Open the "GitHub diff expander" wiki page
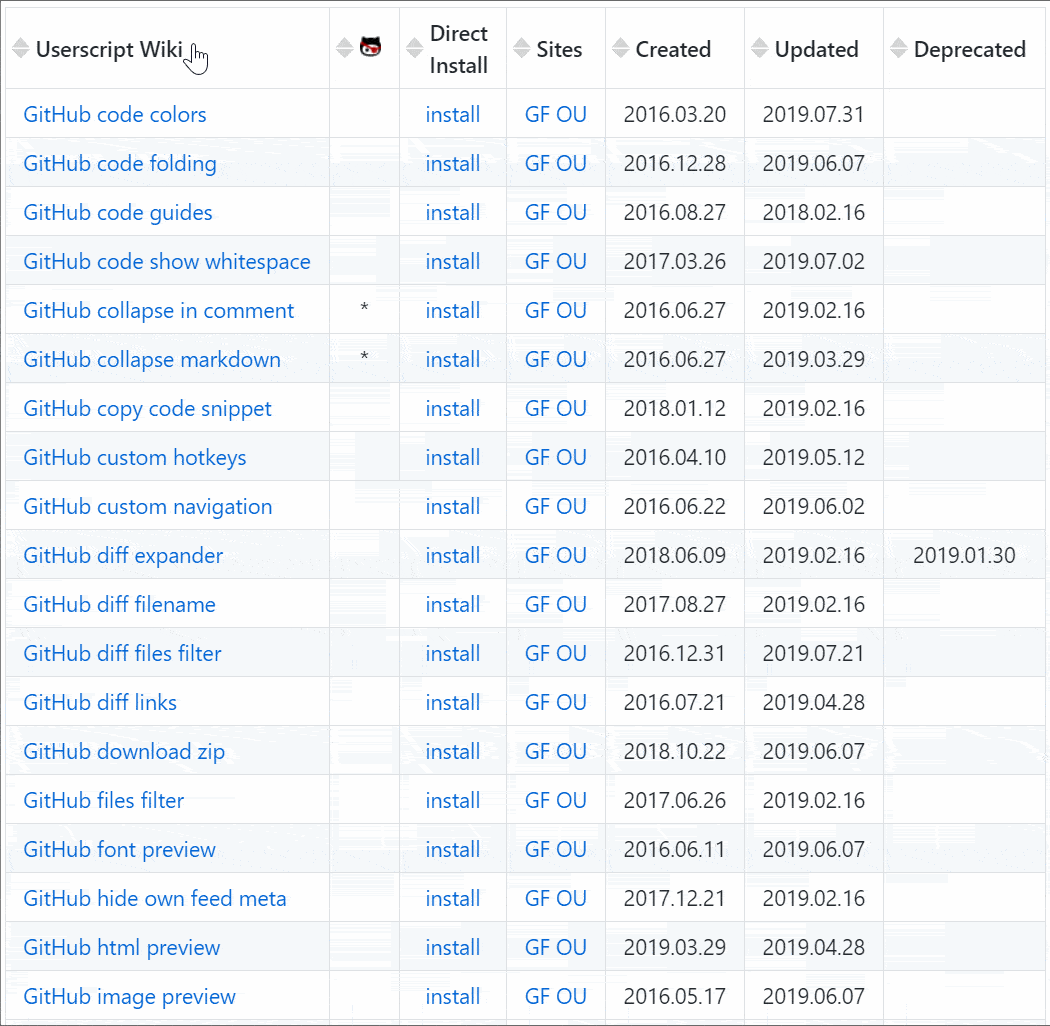 [x=122, y=555]
